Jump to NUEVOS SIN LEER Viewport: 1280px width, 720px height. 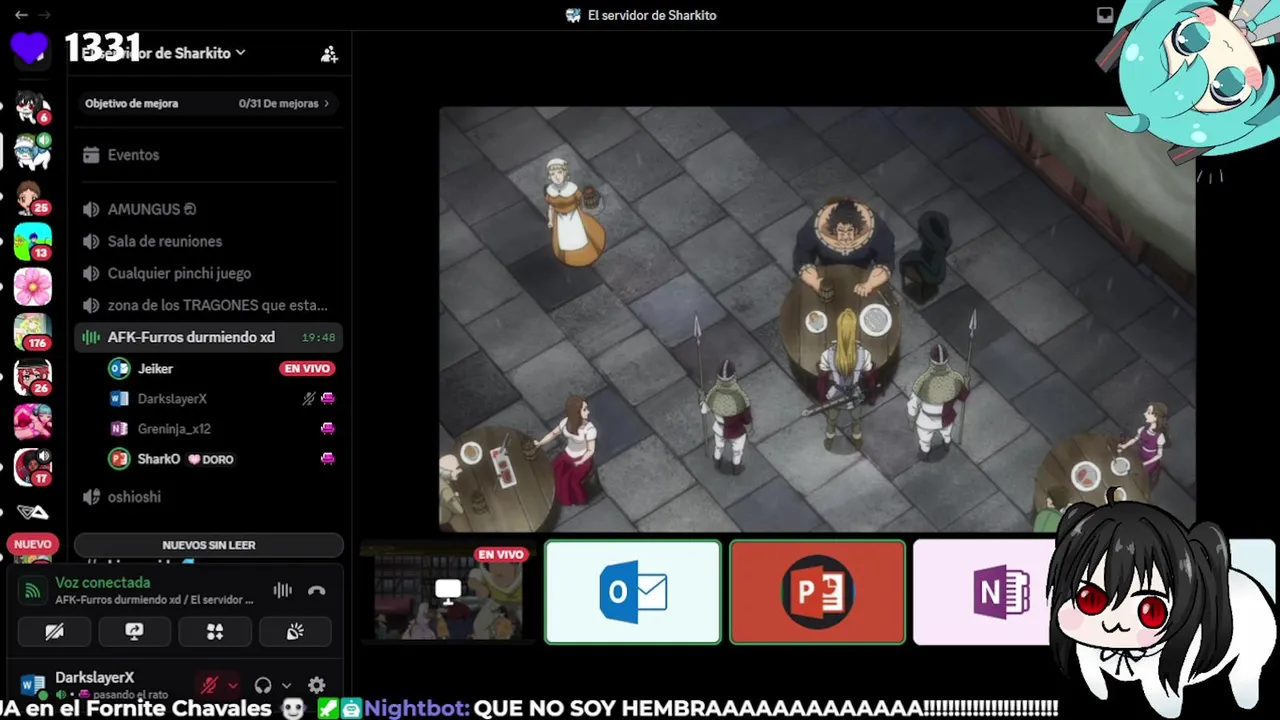tap(208, 545)
